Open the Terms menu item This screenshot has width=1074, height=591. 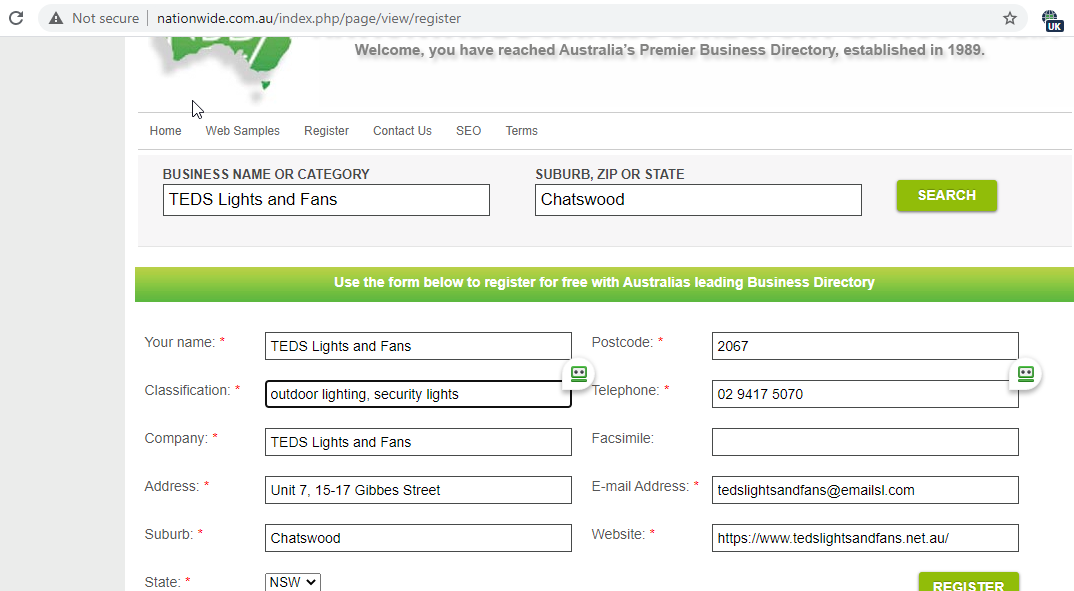point(521,131)
